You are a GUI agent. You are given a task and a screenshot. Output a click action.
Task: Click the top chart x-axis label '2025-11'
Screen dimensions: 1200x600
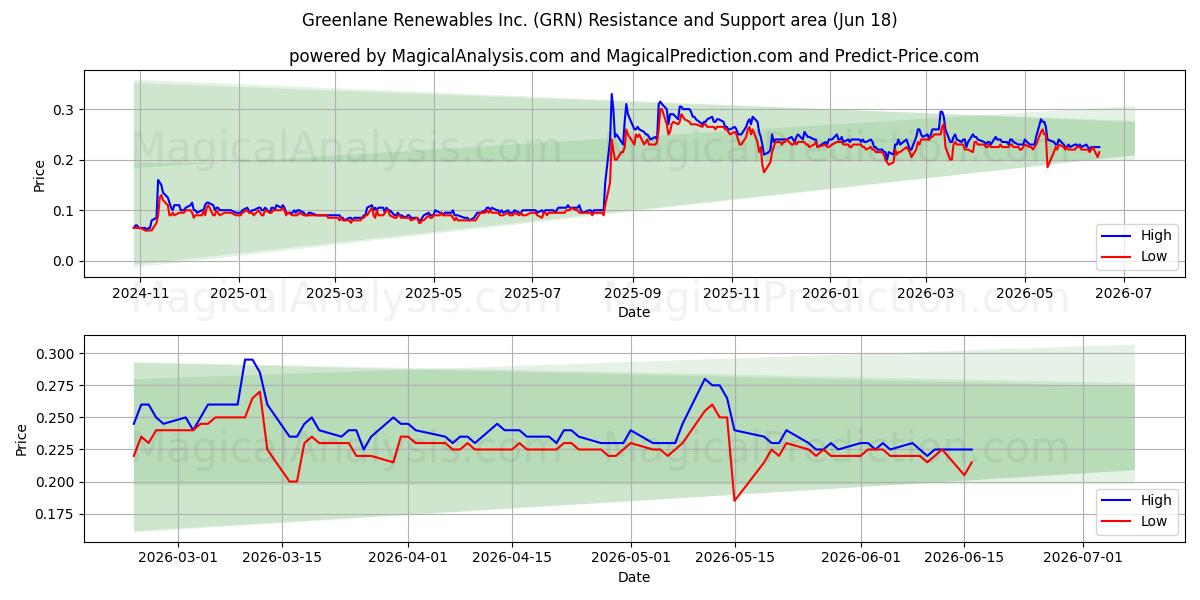[x=732, y=293]
